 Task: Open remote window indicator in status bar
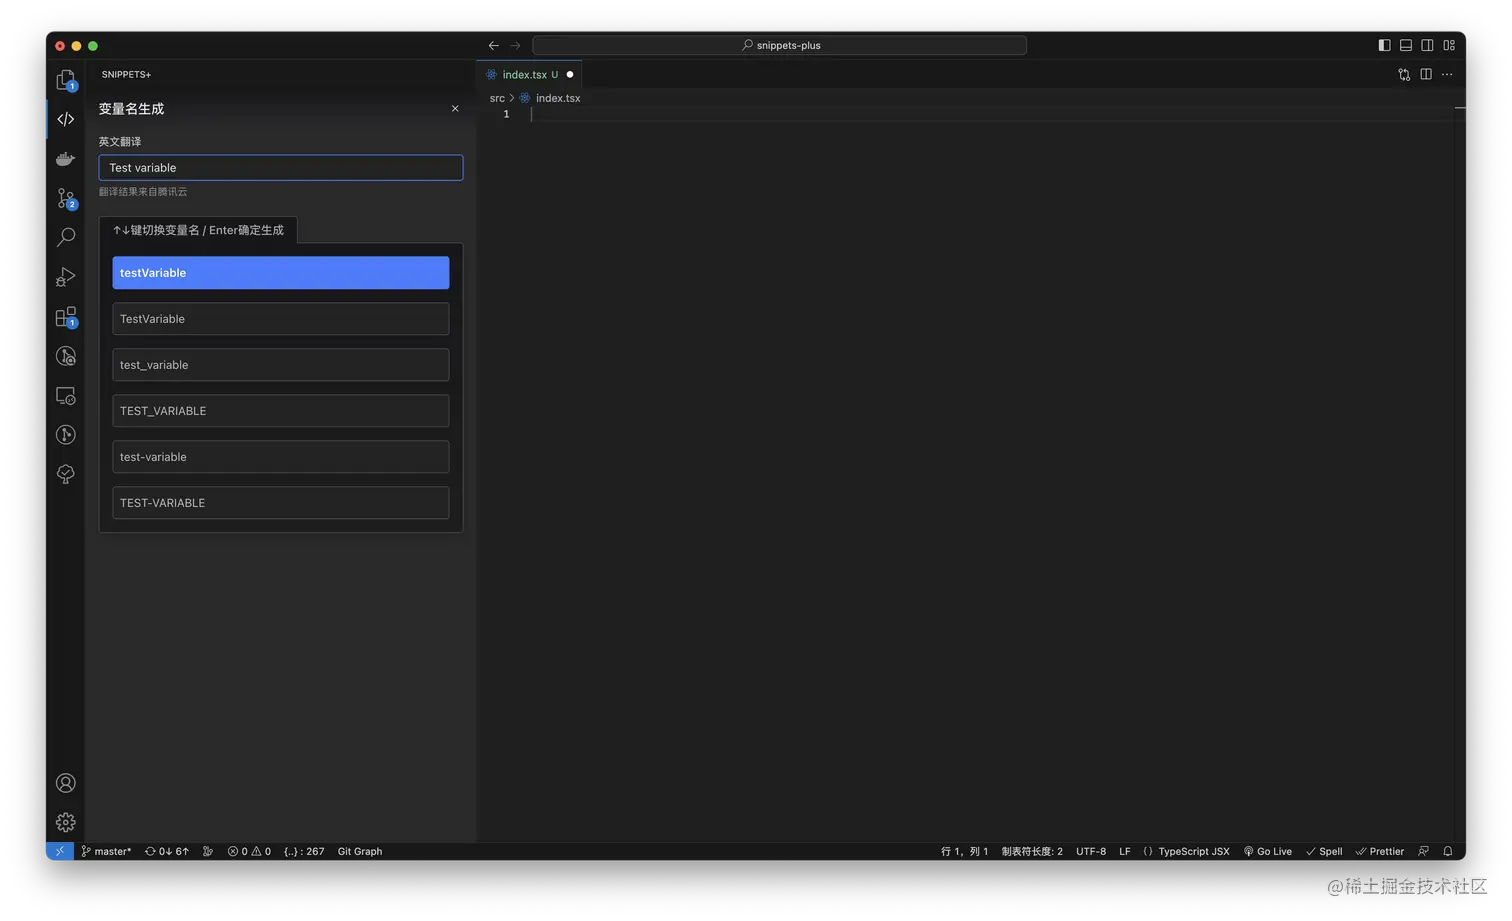pyautogui.click(x=60, y=851)
